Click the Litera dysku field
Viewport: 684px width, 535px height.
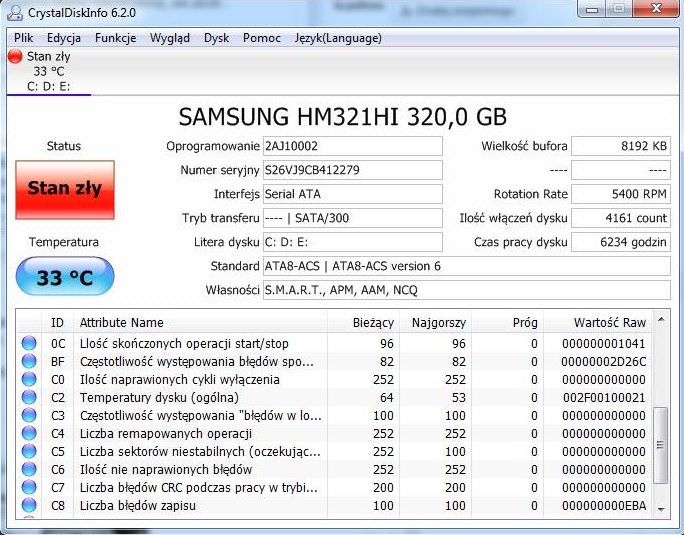click(x=352, y=242)
